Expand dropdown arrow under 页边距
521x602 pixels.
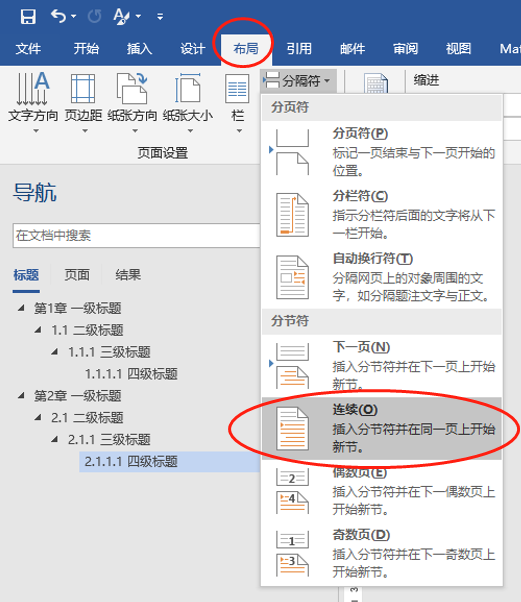85,131
